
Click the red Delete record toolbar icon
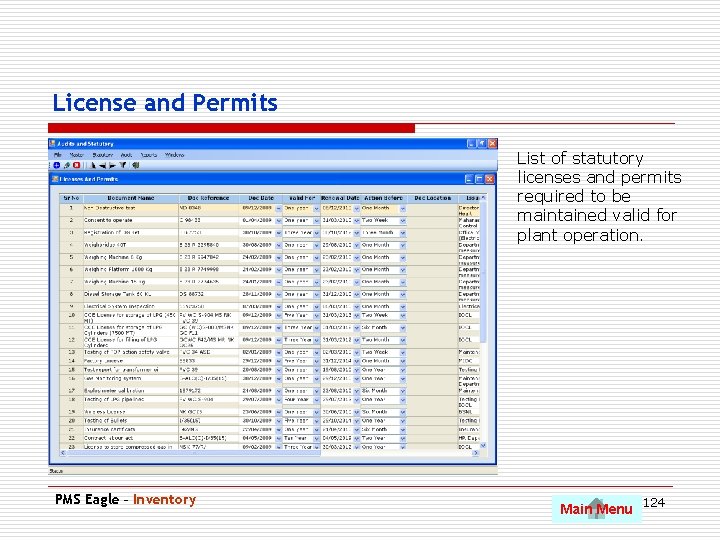[x=76, y=165]
